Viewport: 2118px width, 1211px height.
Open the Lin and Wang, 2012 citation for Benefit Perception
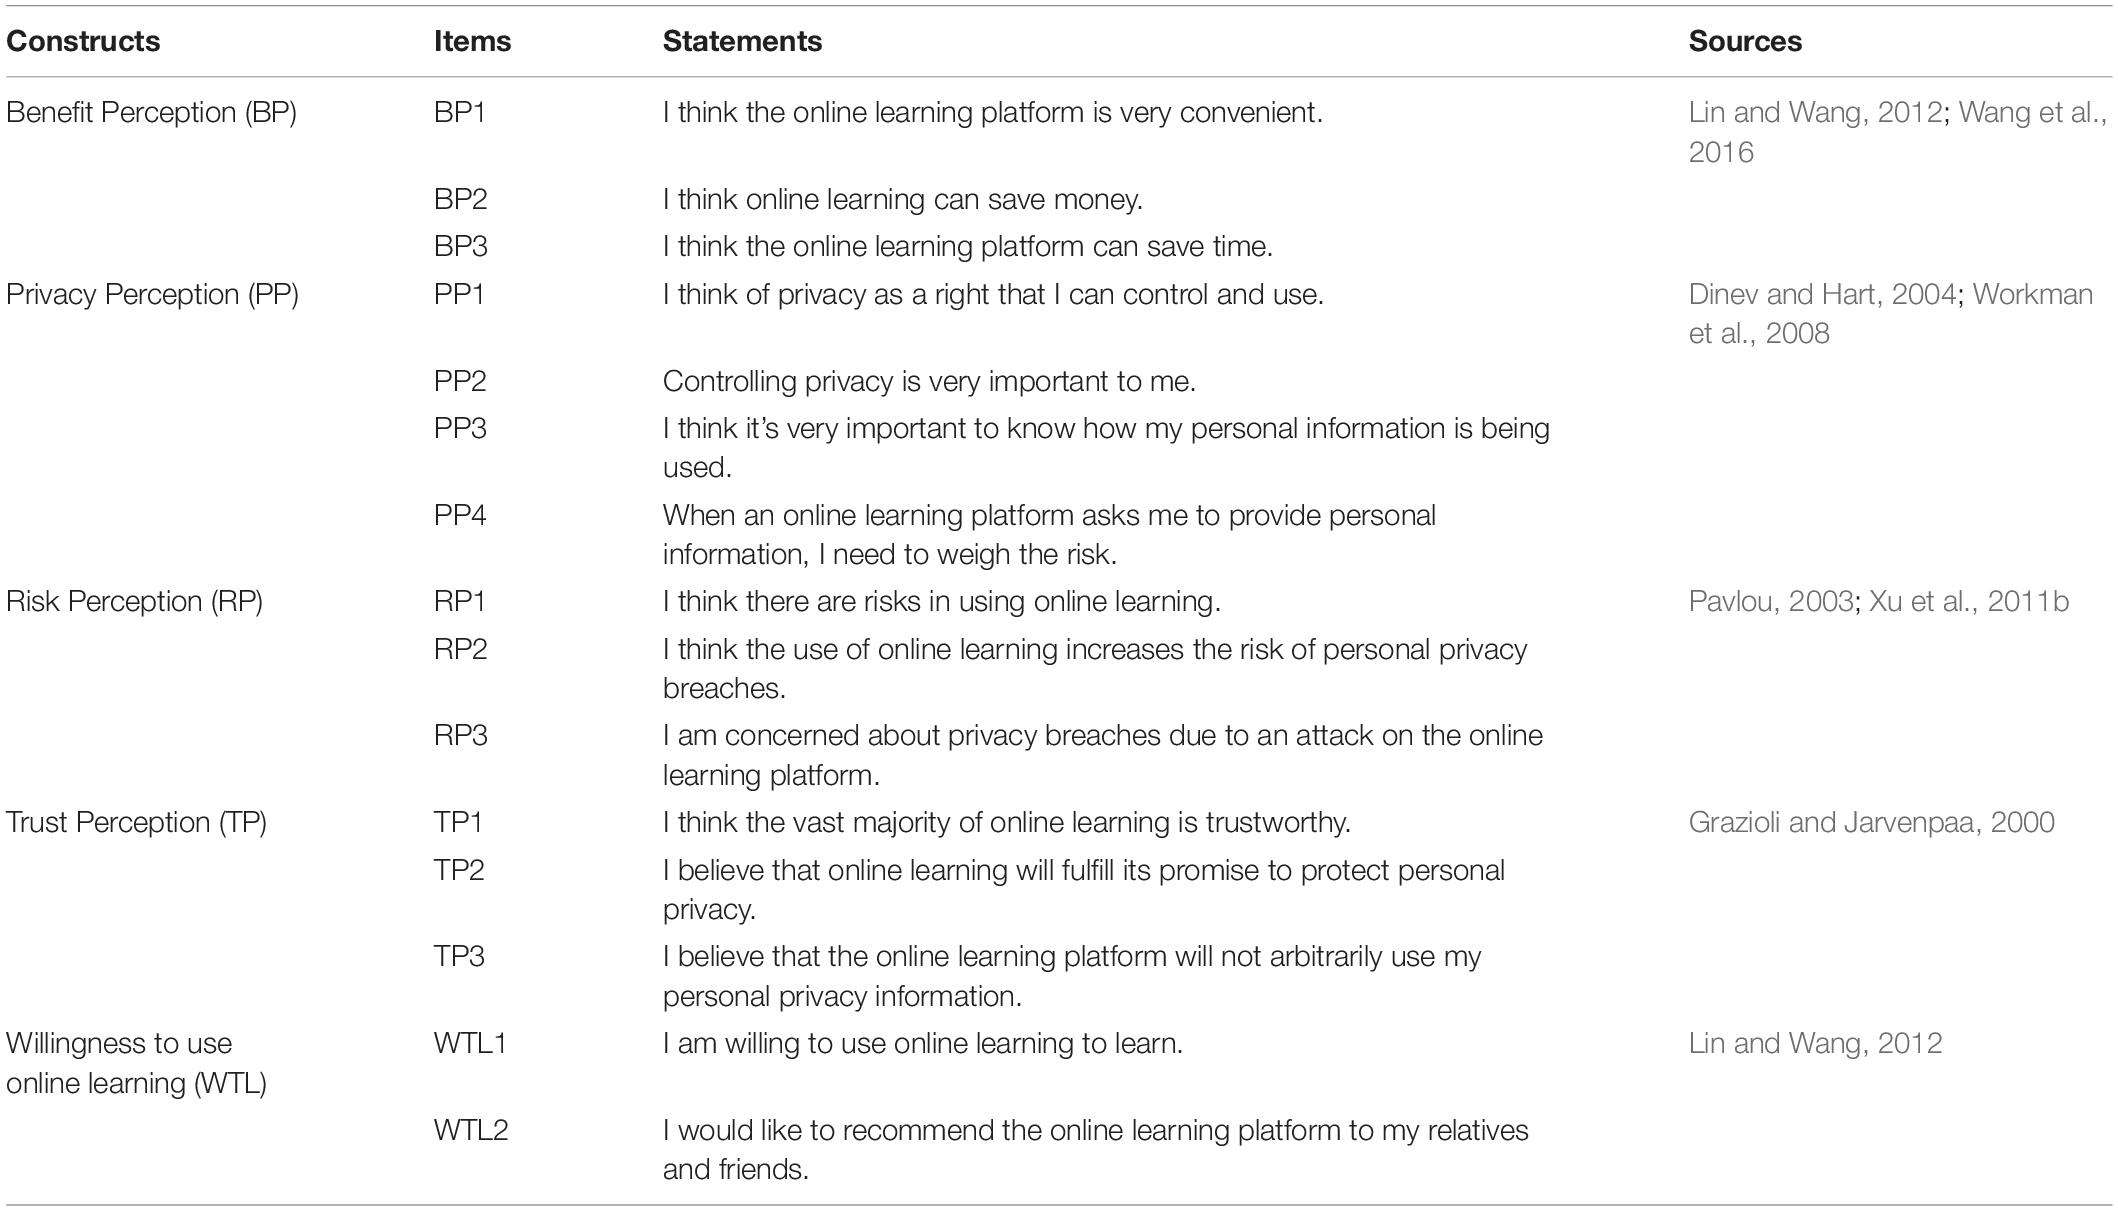tap(1815, 112)
